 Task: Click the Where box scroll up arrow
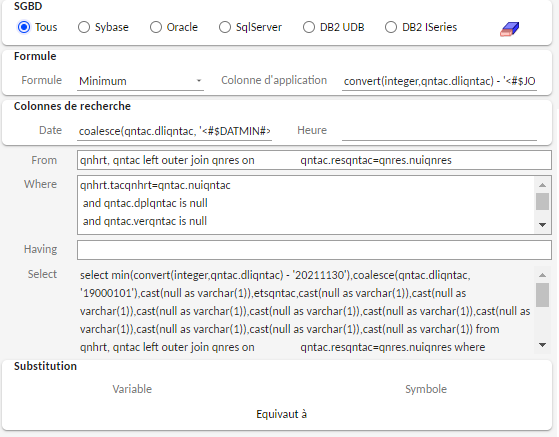point(542,185)
